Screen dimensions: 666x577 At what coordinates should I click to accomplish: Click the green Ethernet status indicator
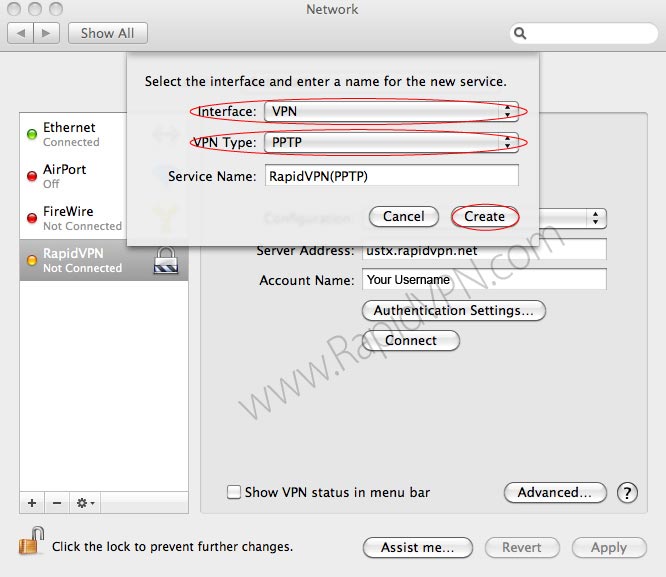click(x=32, y=134)
